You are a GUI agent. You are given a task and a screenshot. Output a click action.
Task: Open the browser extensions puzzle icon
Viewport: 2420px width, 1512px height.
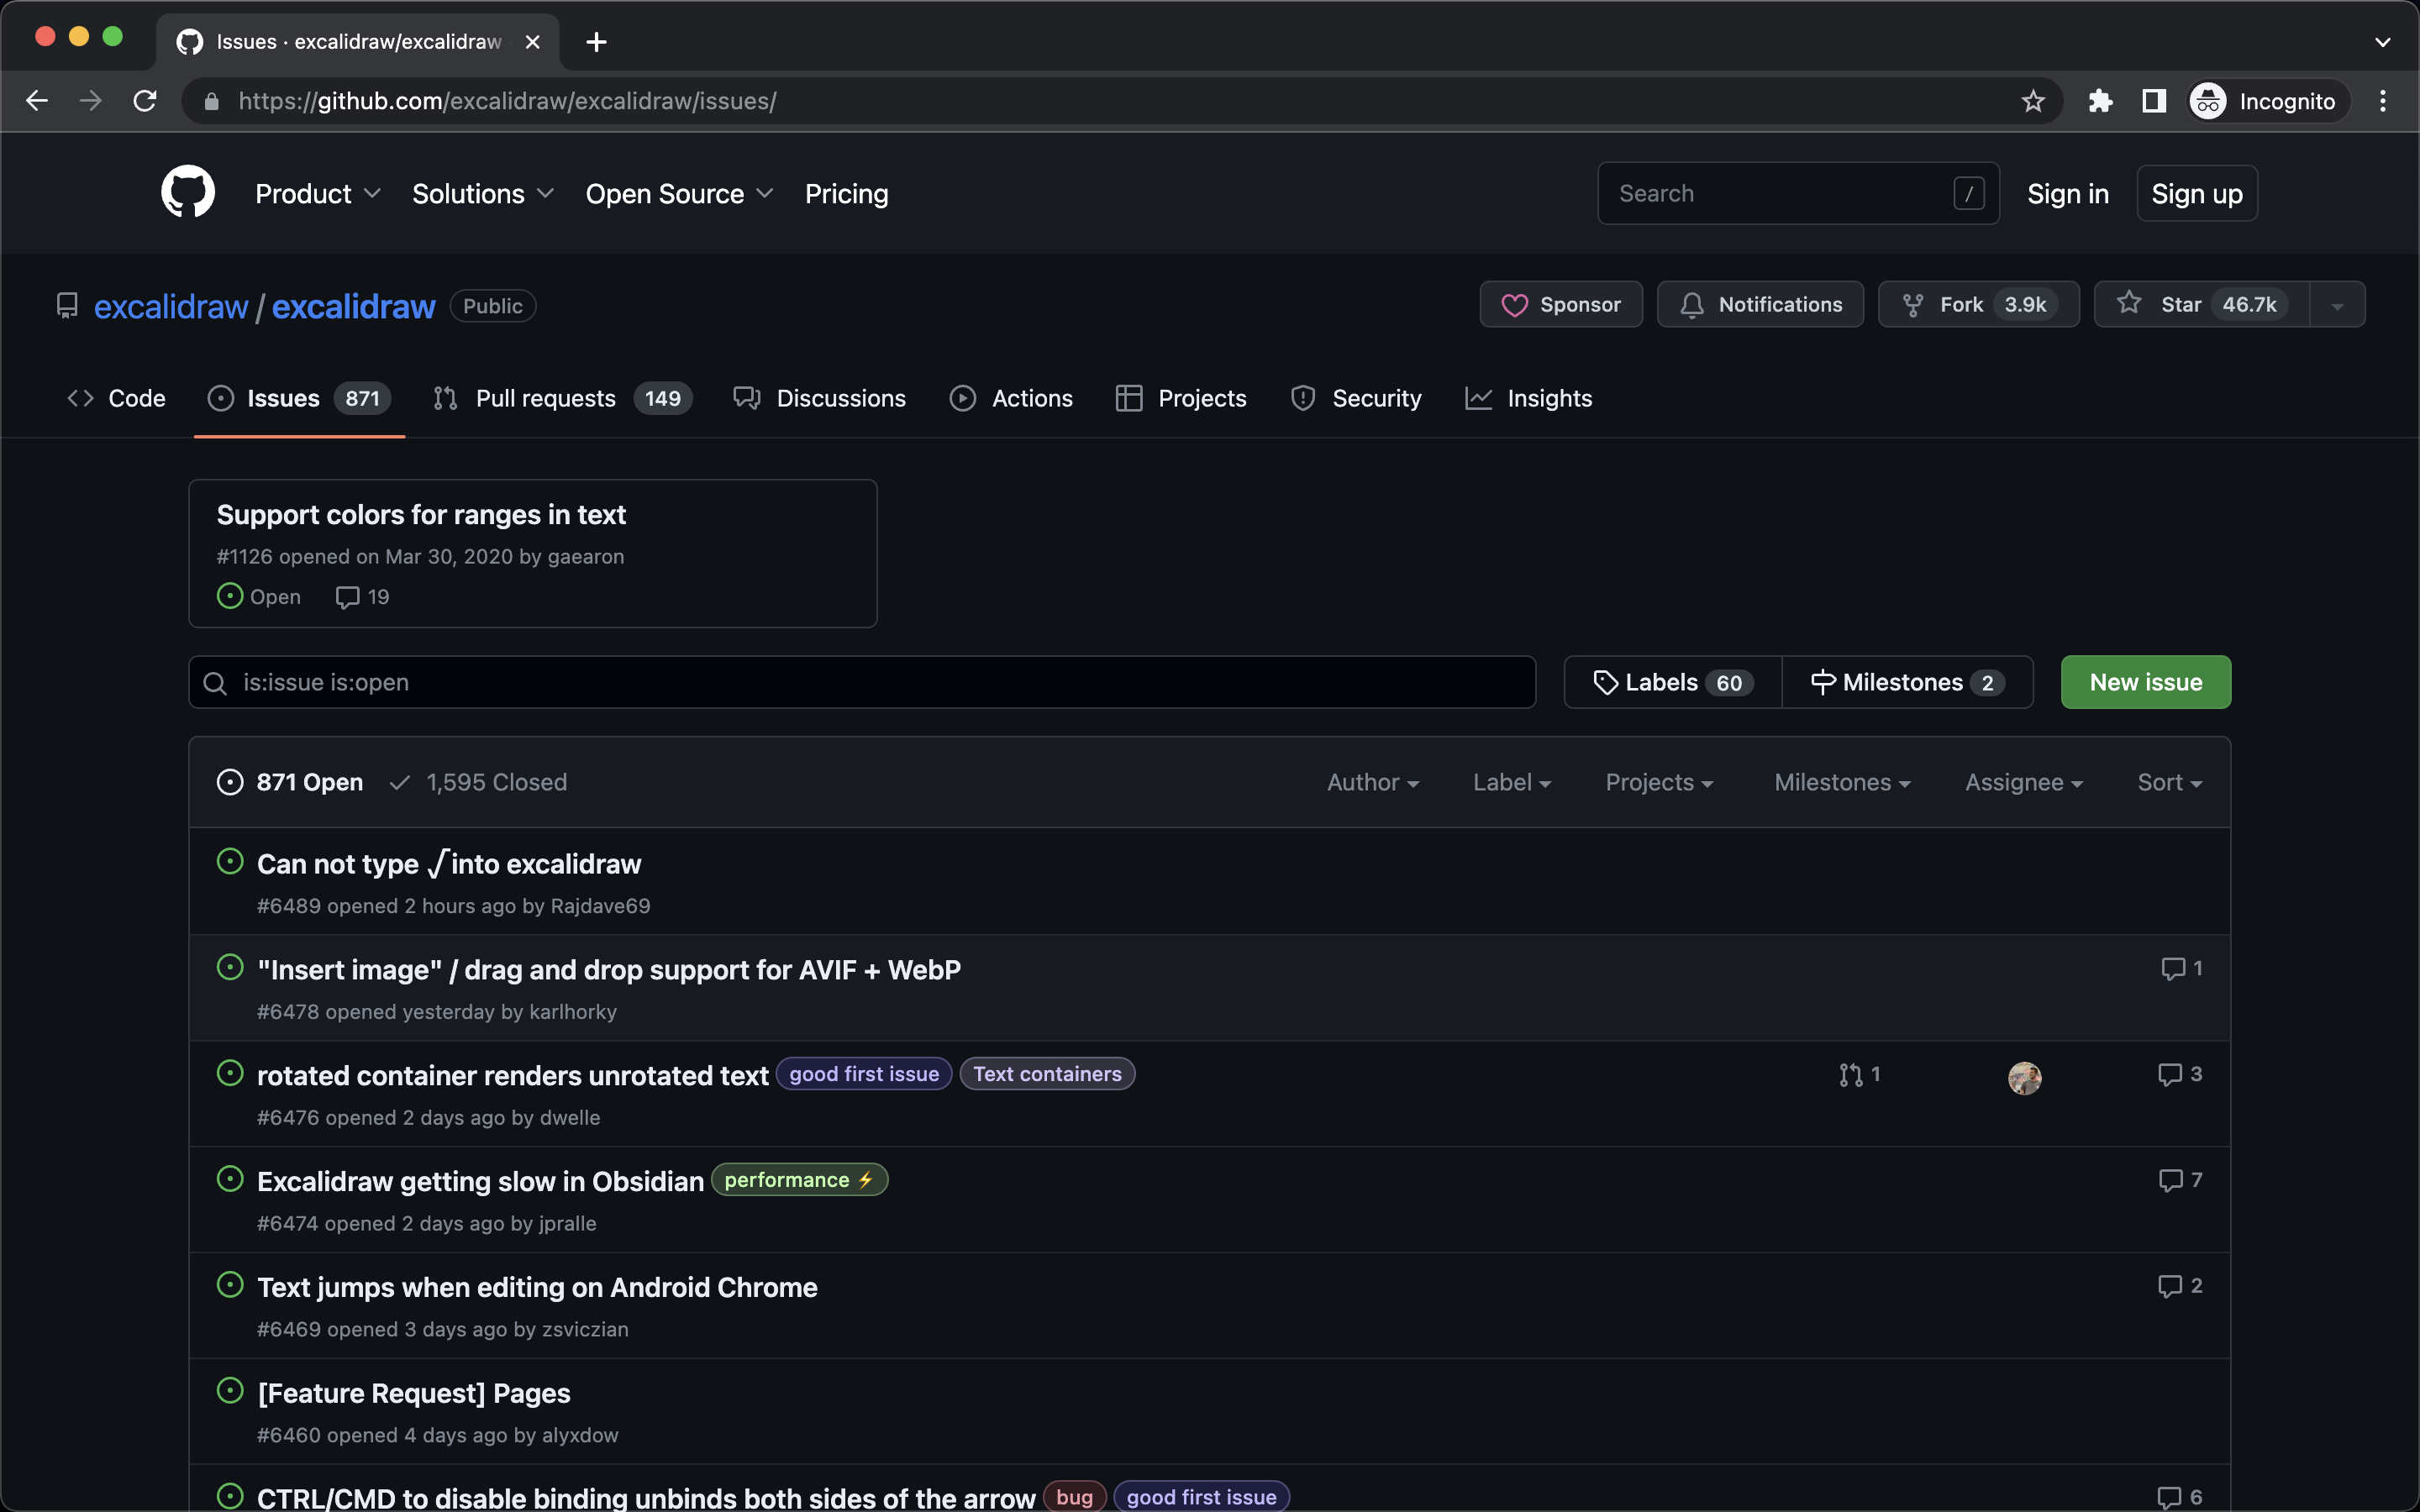click(2100, 101)
